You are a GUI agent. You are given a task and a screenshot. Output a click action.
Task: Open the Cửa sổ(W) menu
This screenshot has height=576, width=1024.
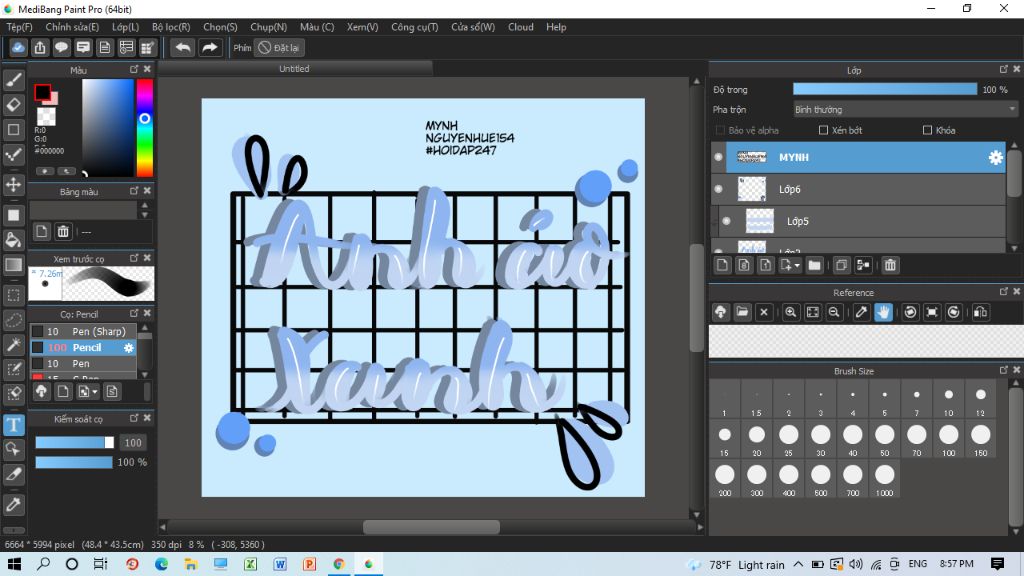[473, 27]
